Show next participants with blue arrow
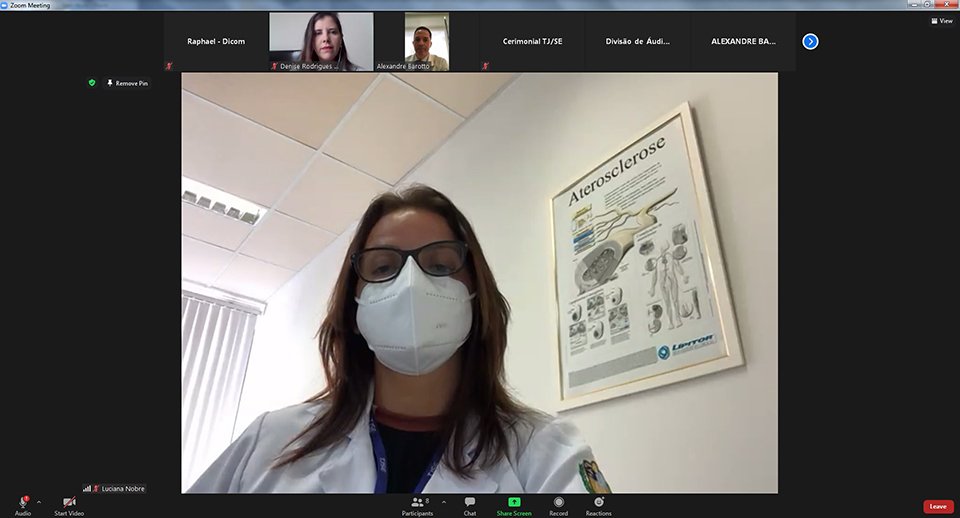The width and height of the screenshot is (960, 518). 810,41
